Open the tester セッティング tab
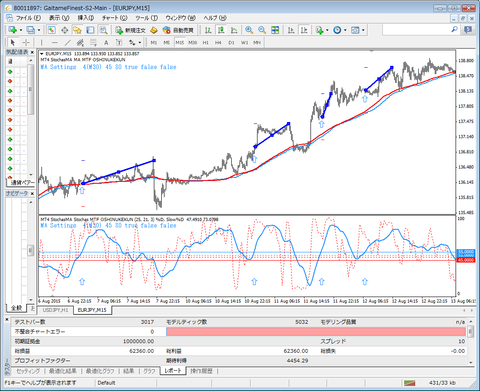The height and width of the screenshot is (391, 480). 28,371
